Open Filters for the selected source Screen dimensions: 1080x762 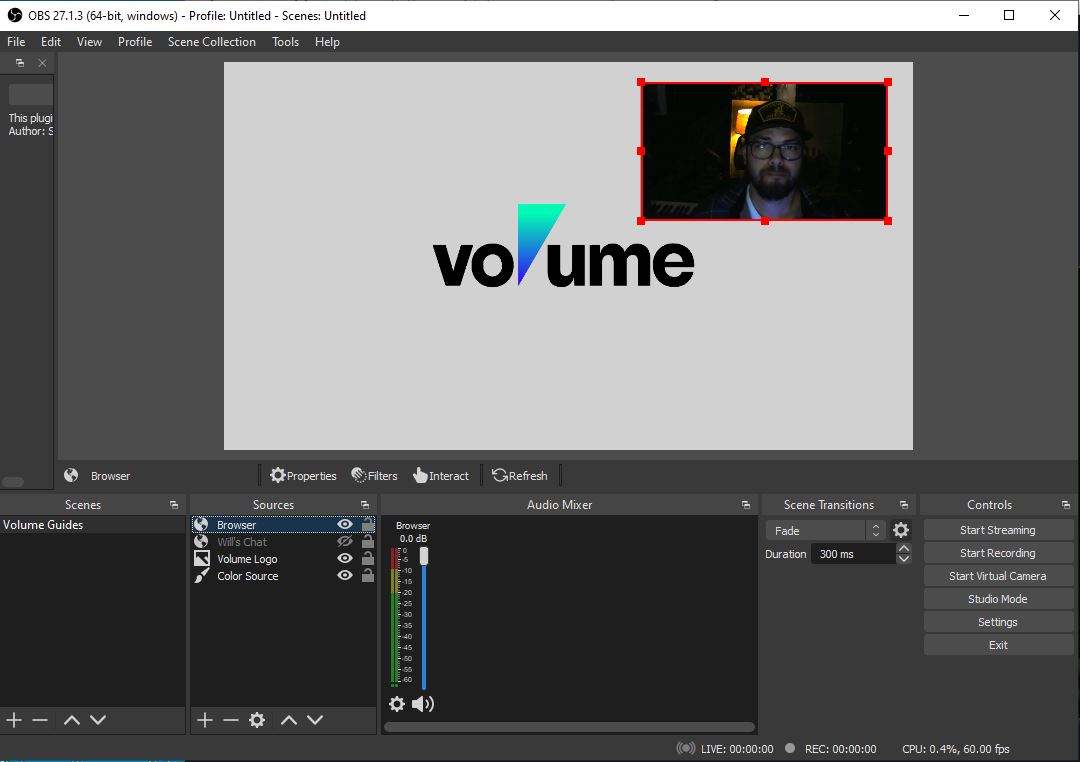click(374, 475)
